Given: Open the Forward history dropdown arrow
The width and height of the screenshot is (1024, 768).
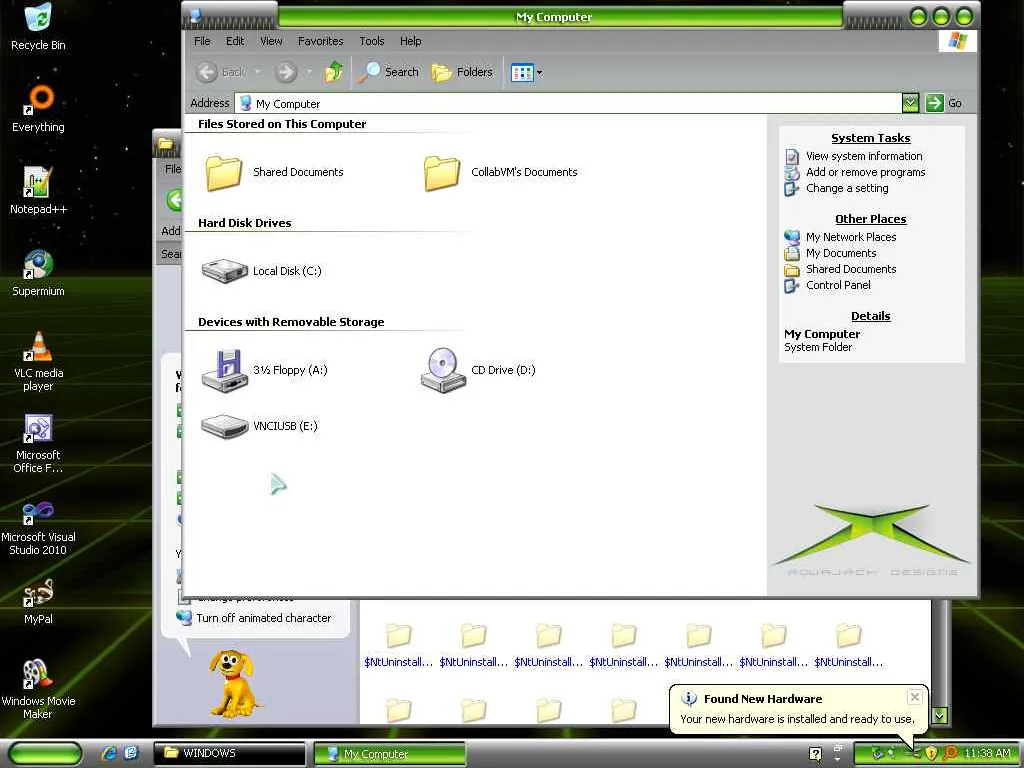Looking at the screenshot, I should [x=309, y=72].
